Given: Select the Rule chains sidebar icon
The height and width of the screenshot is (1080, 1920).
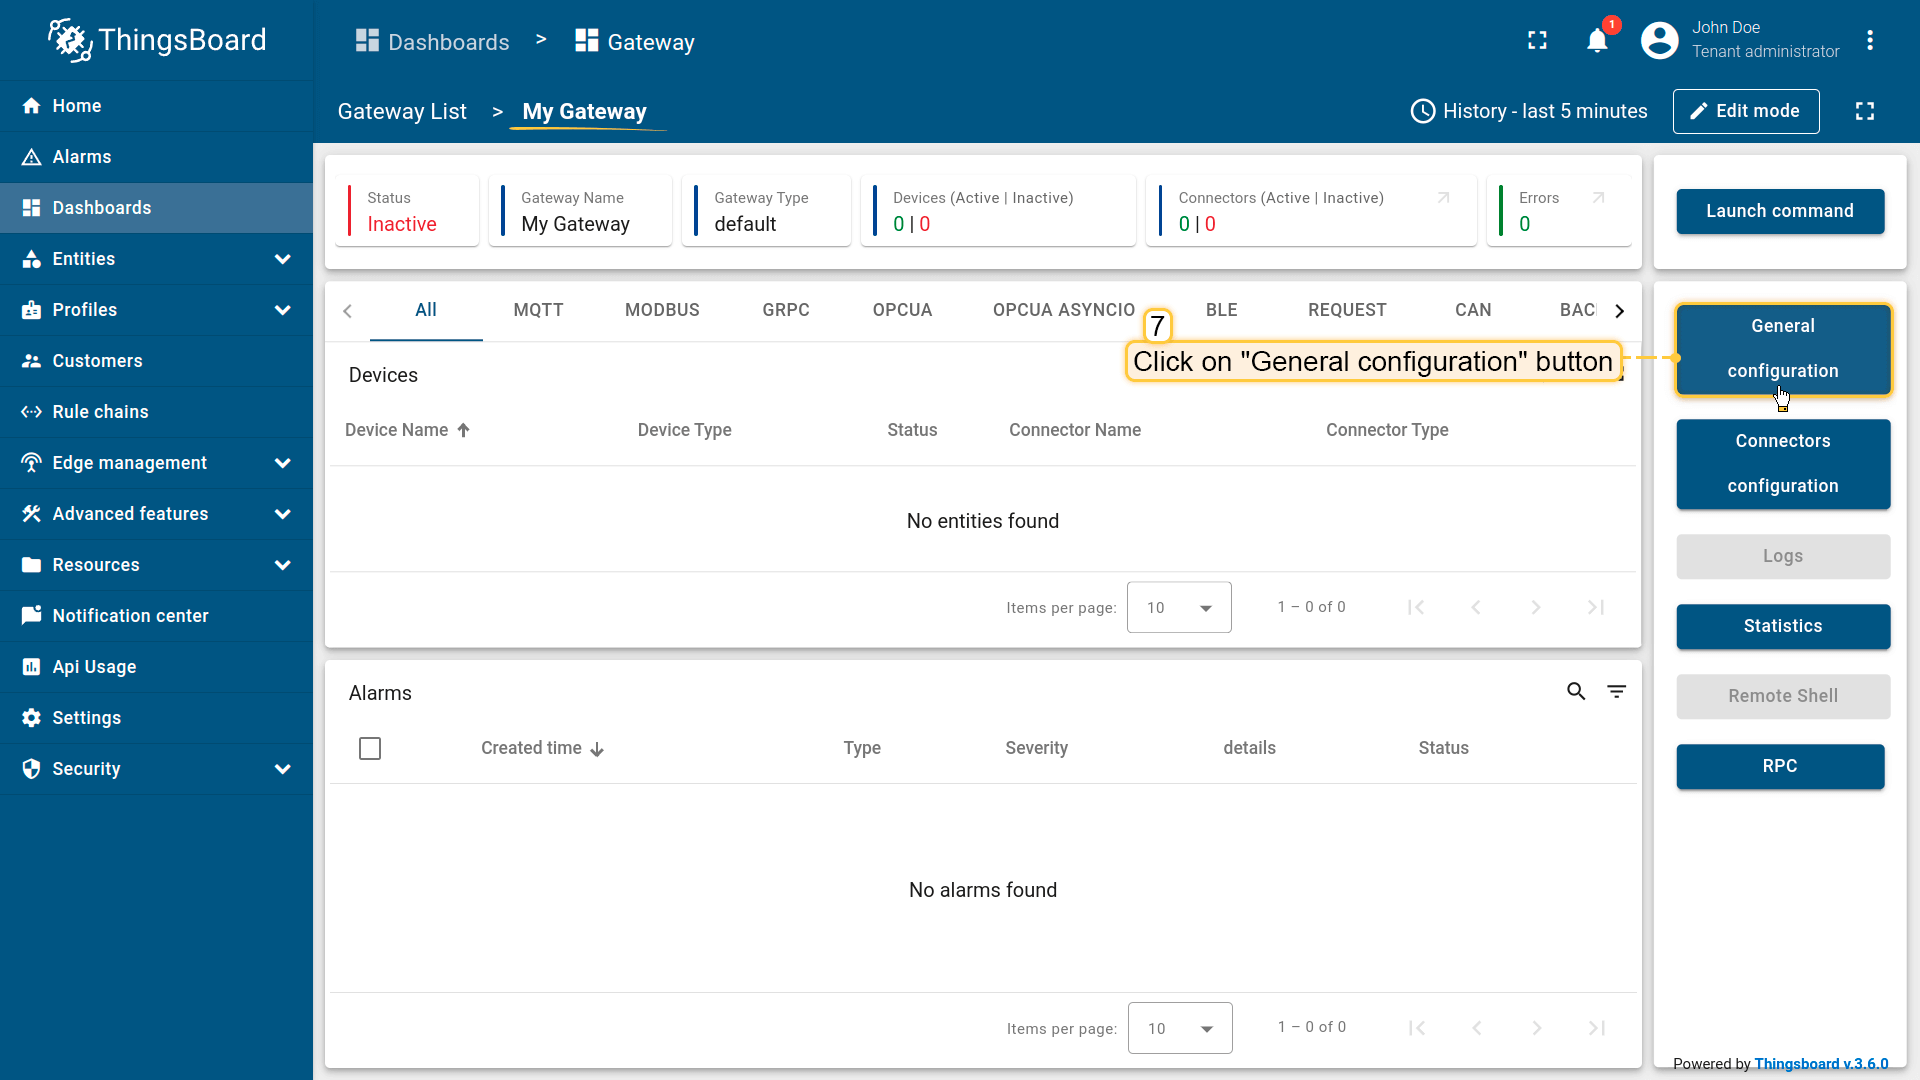Looking at the screenshot, I should 31,411.
